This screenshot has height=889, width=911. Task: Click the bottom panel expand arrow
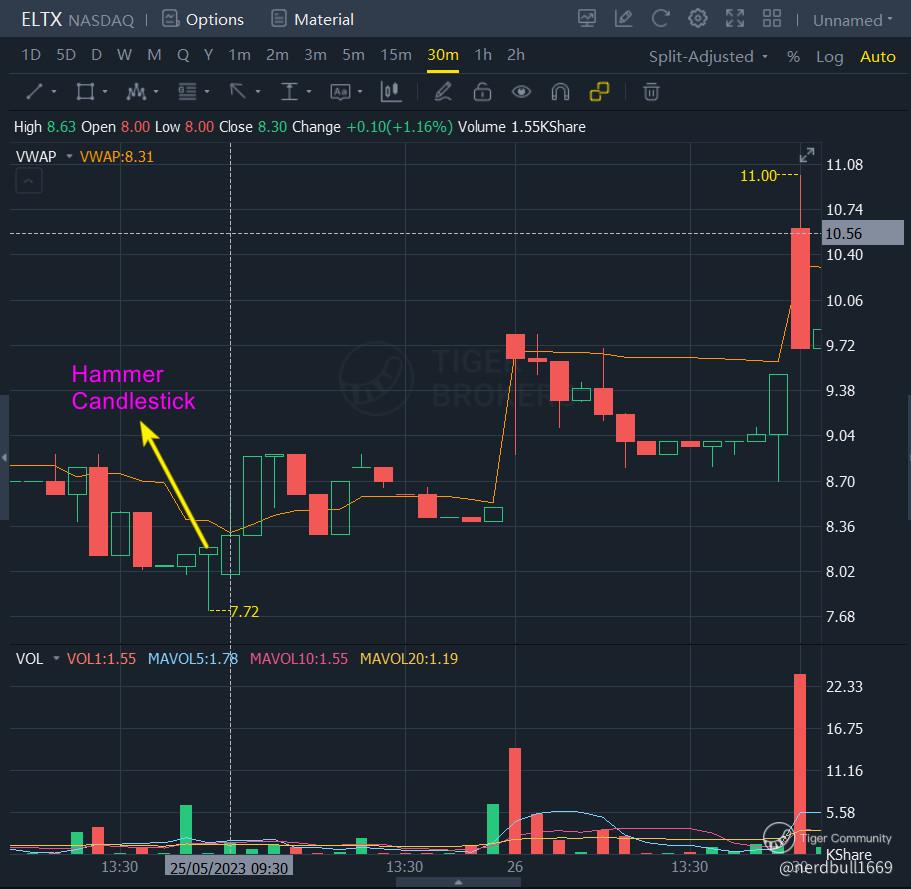pos(458,883)
